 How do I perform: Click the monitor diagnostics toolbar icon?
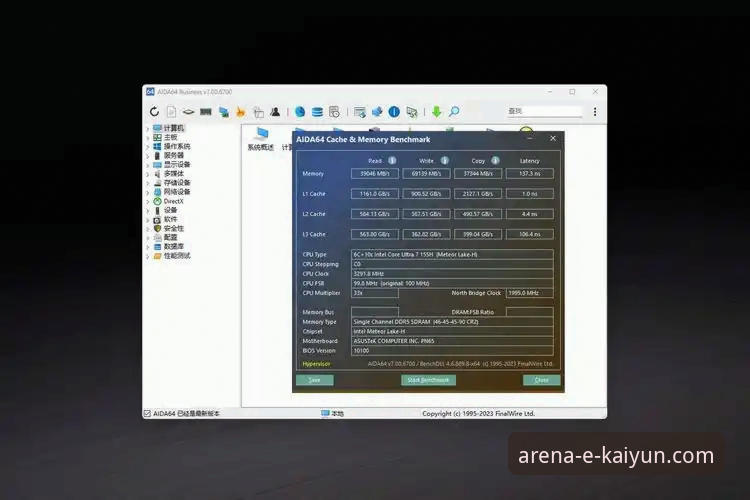pos(360,112)
